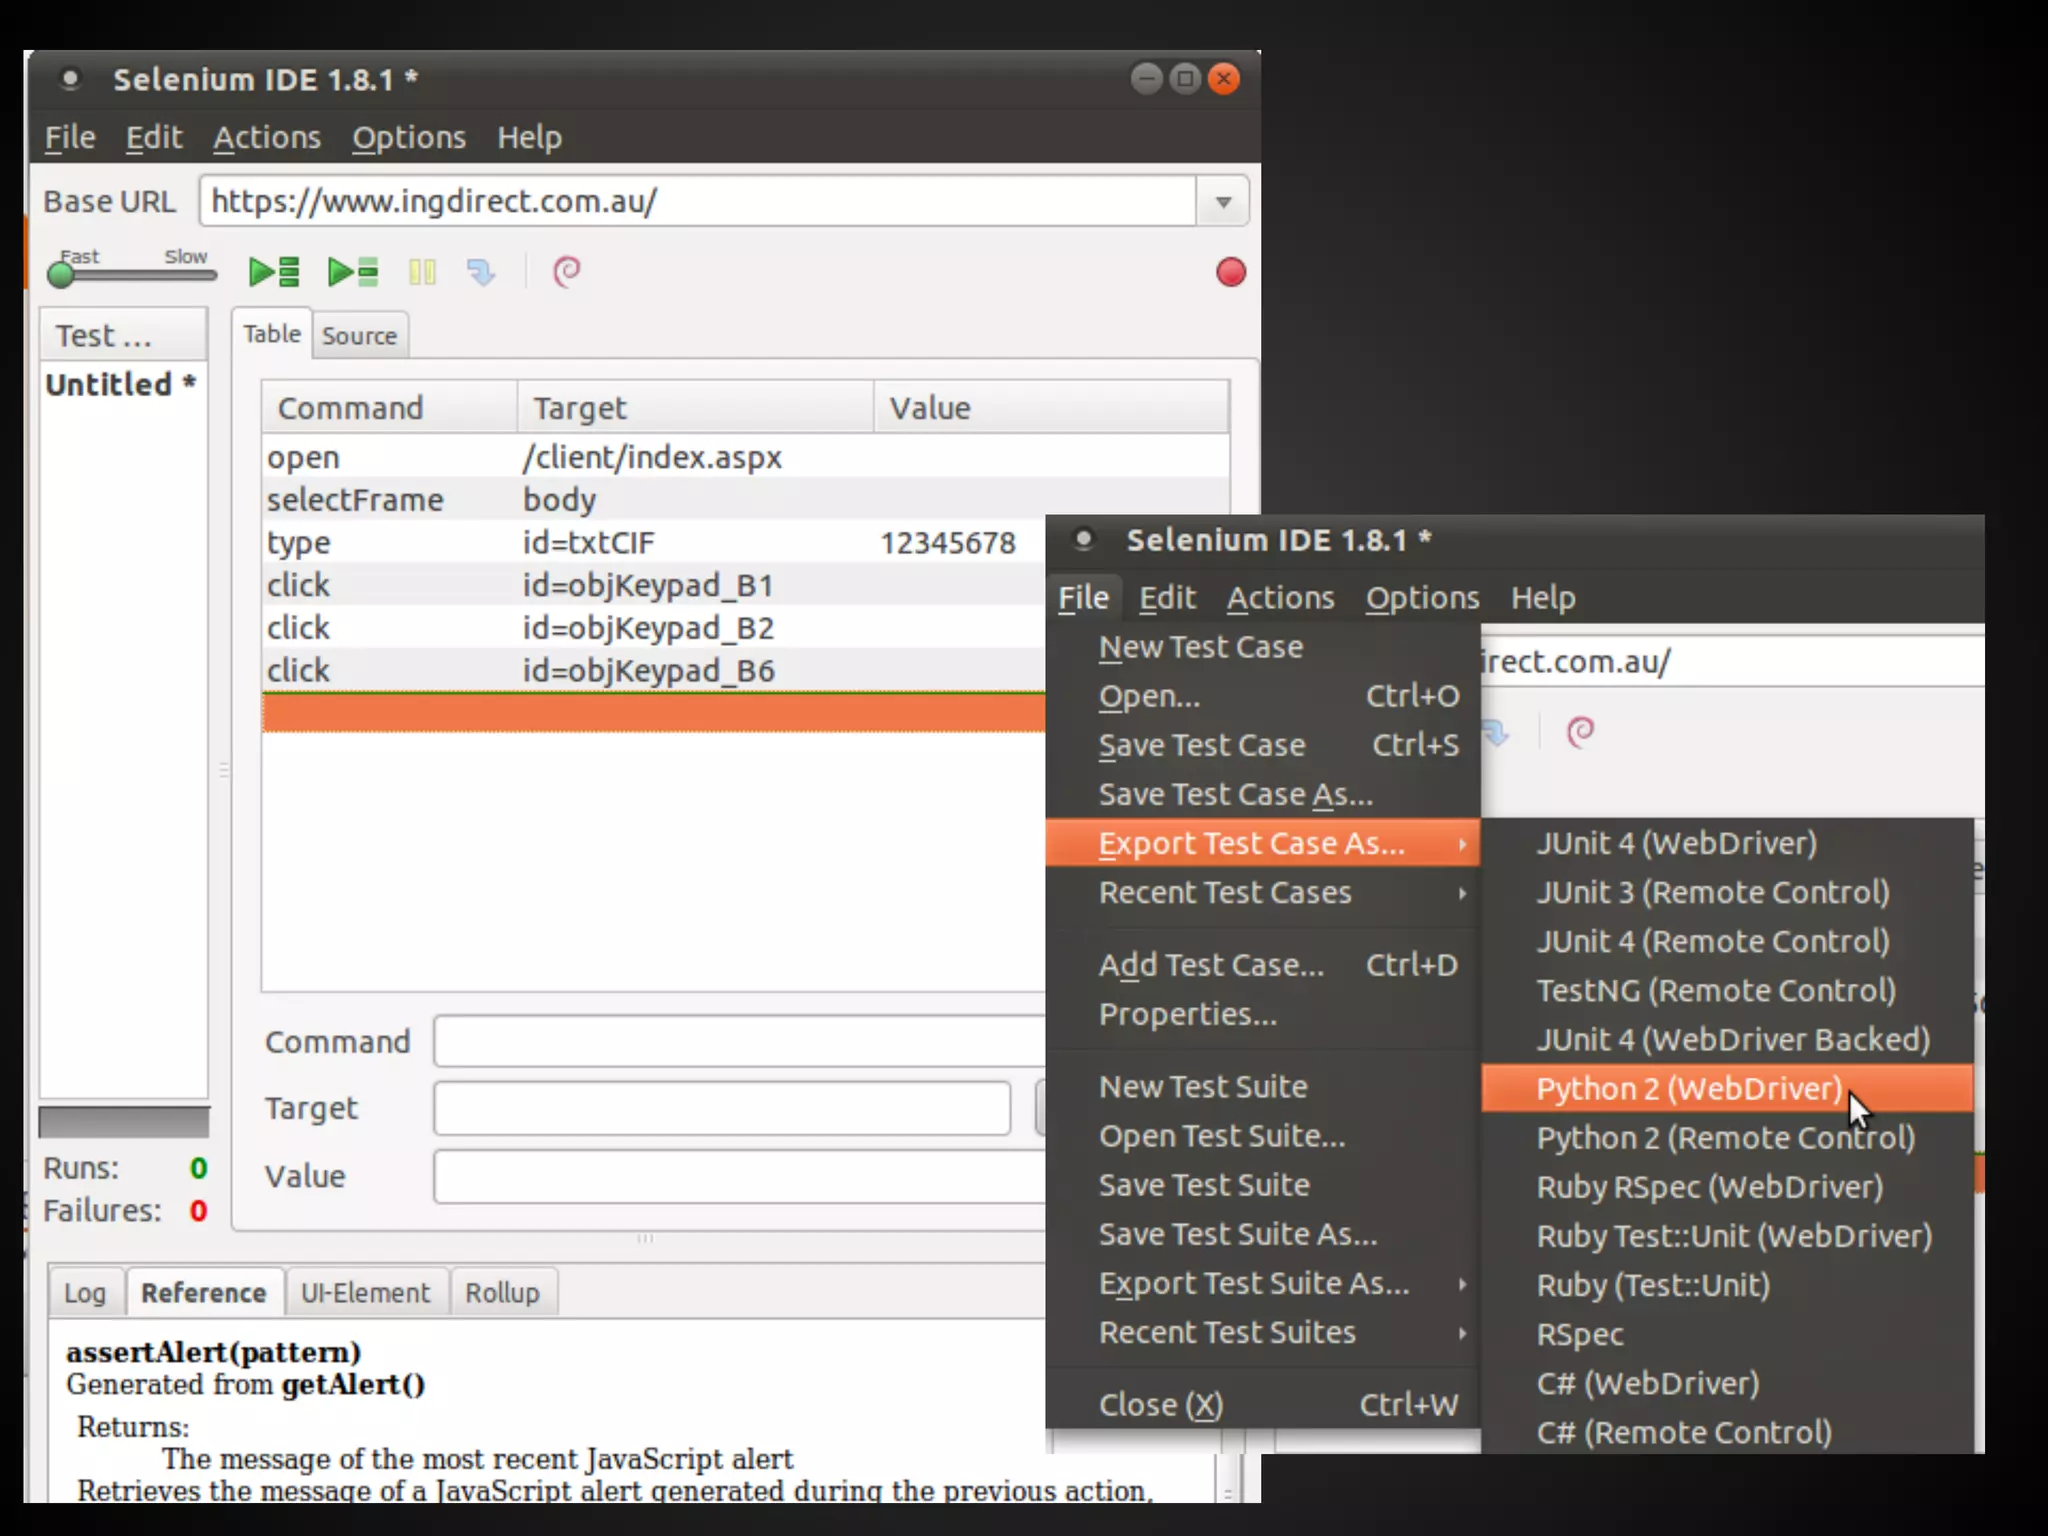This screenshot has width=2048, height=1536.
Task: Expand Recent Test Suites submenu
Action: coord(1263,1332)
